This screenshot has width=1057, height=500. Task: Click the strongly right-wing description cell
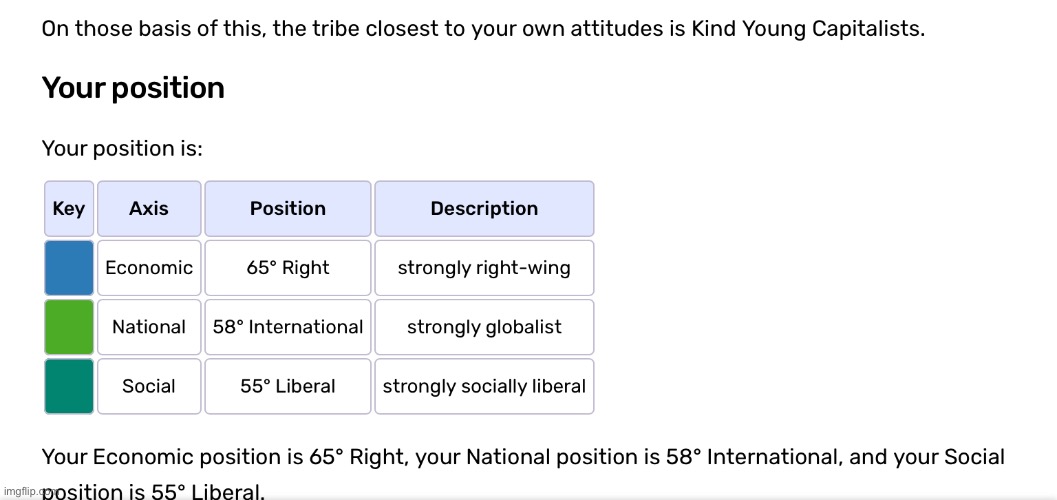(x=484, y=268)
